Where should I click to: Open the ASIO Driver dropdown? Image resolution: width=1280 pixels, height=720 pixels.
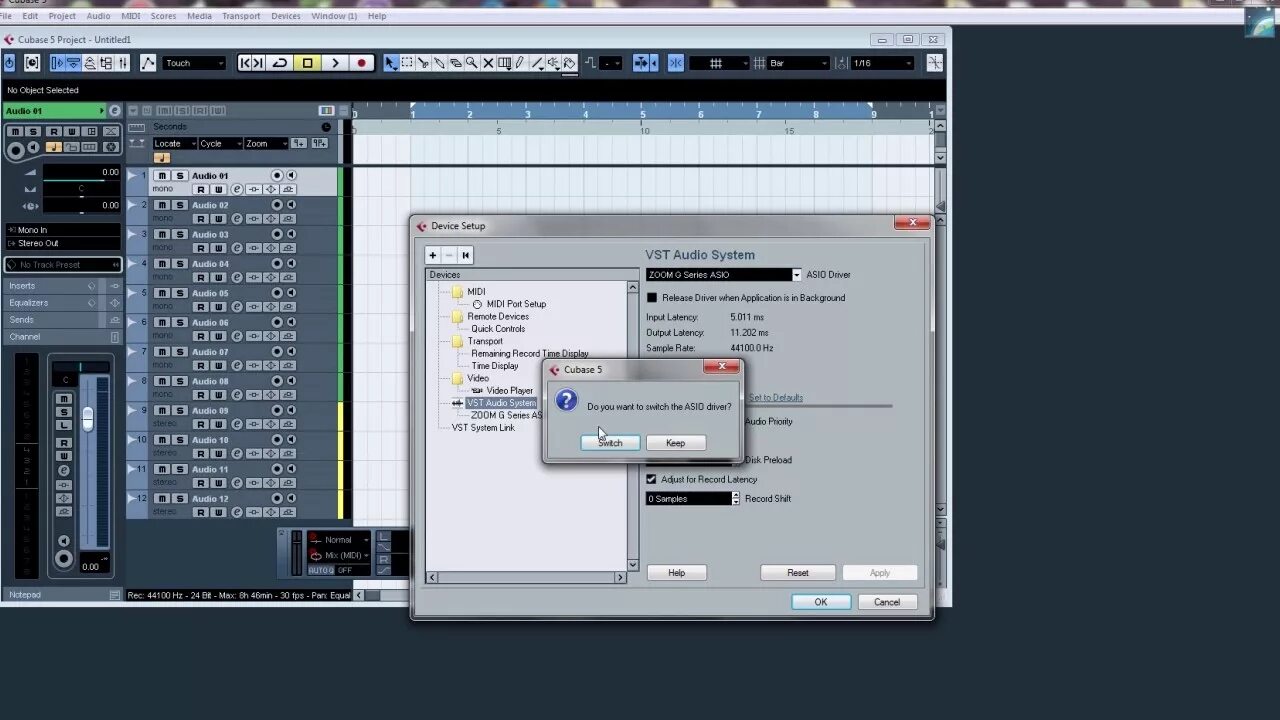pos(797,275)
